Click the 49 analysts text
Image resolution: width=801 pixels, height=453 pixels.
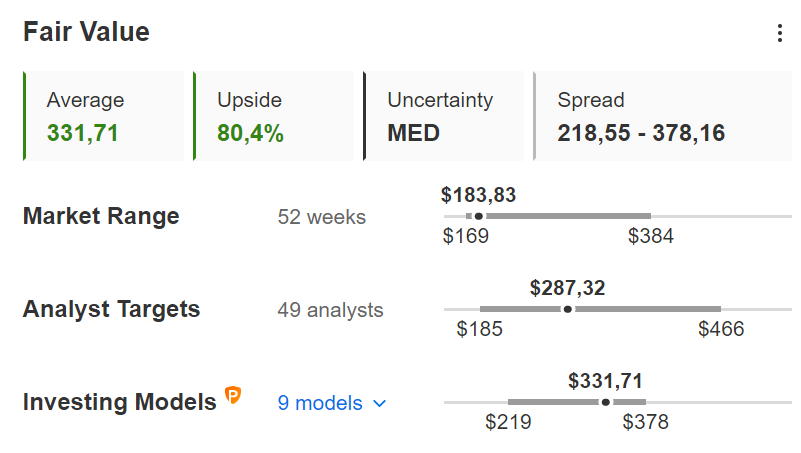point(331,310)
